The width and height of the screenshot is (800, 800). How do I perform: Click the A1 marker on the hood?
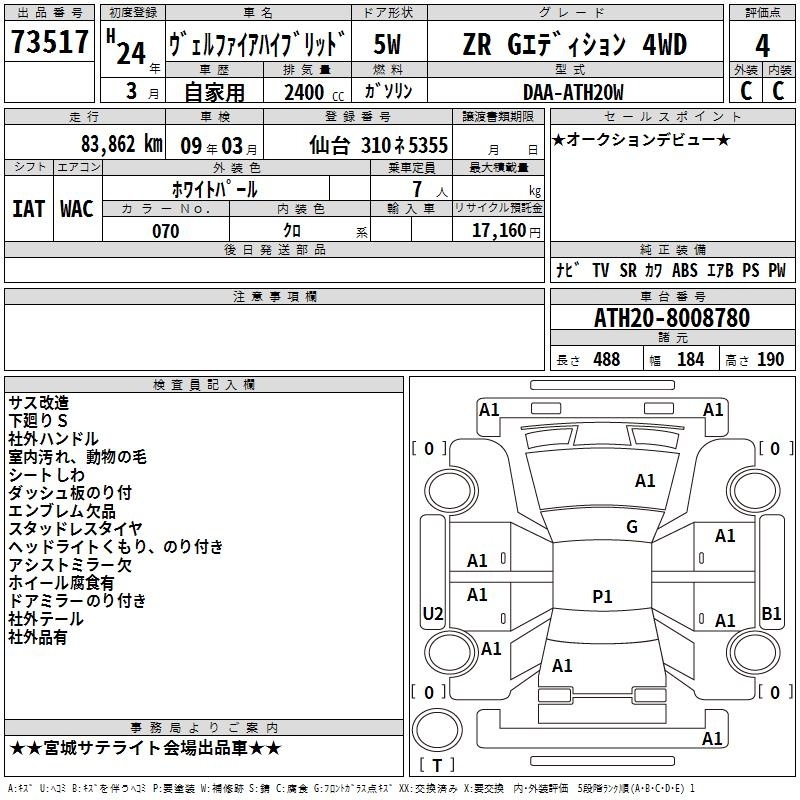[645, 481]
